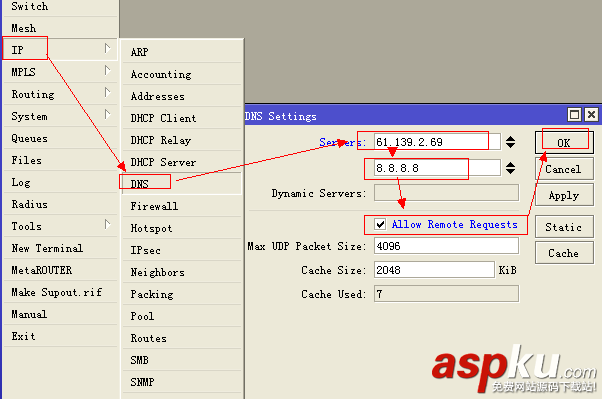Select Make Supout.rif

pyautogui.click(x=60, y=292)
